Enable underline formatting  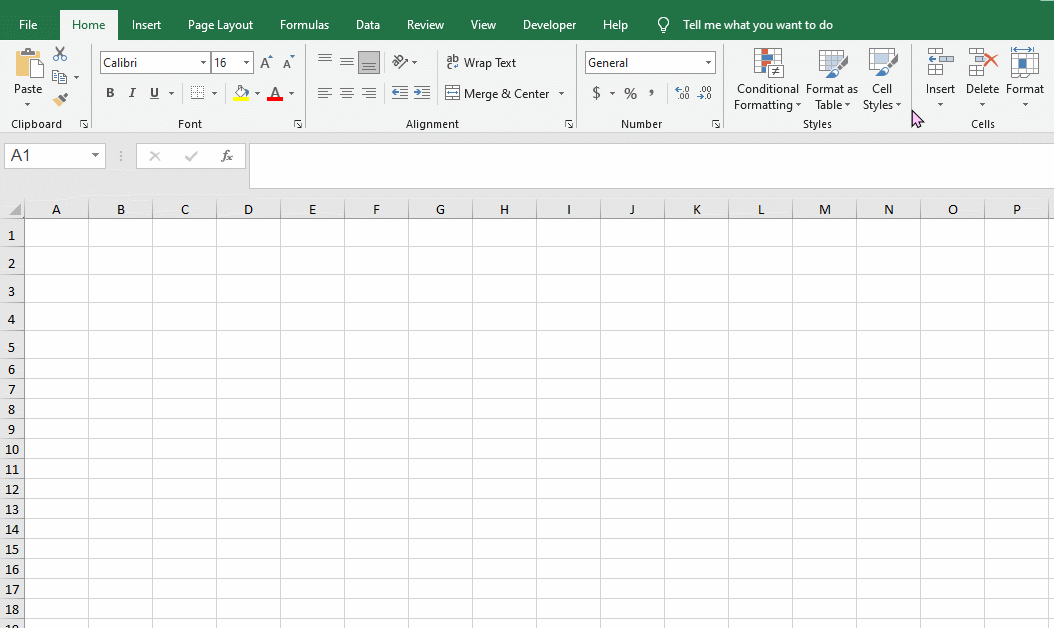[x=155, y=93]
